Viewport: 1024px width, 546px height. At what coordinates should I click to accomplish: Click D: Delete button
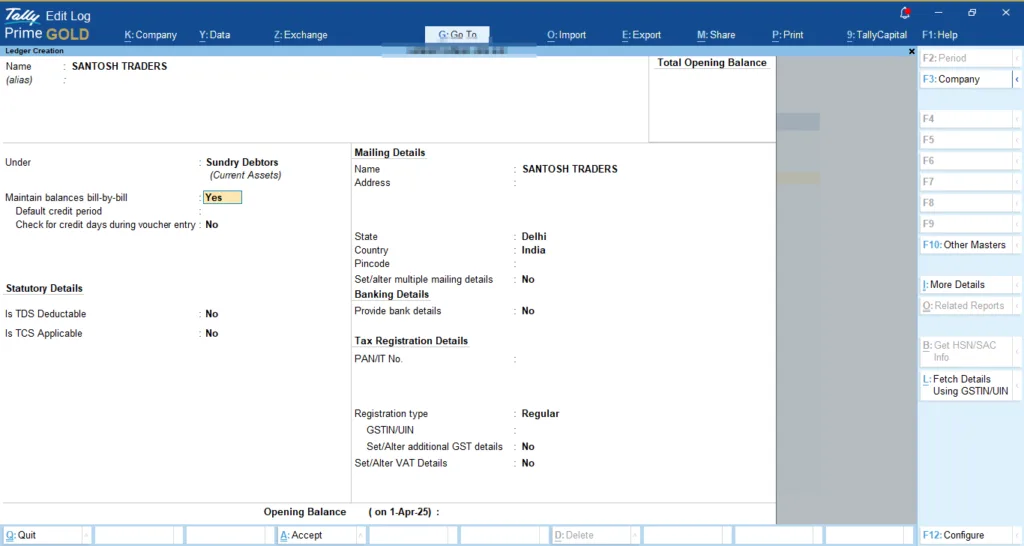[x=591, y=535]
